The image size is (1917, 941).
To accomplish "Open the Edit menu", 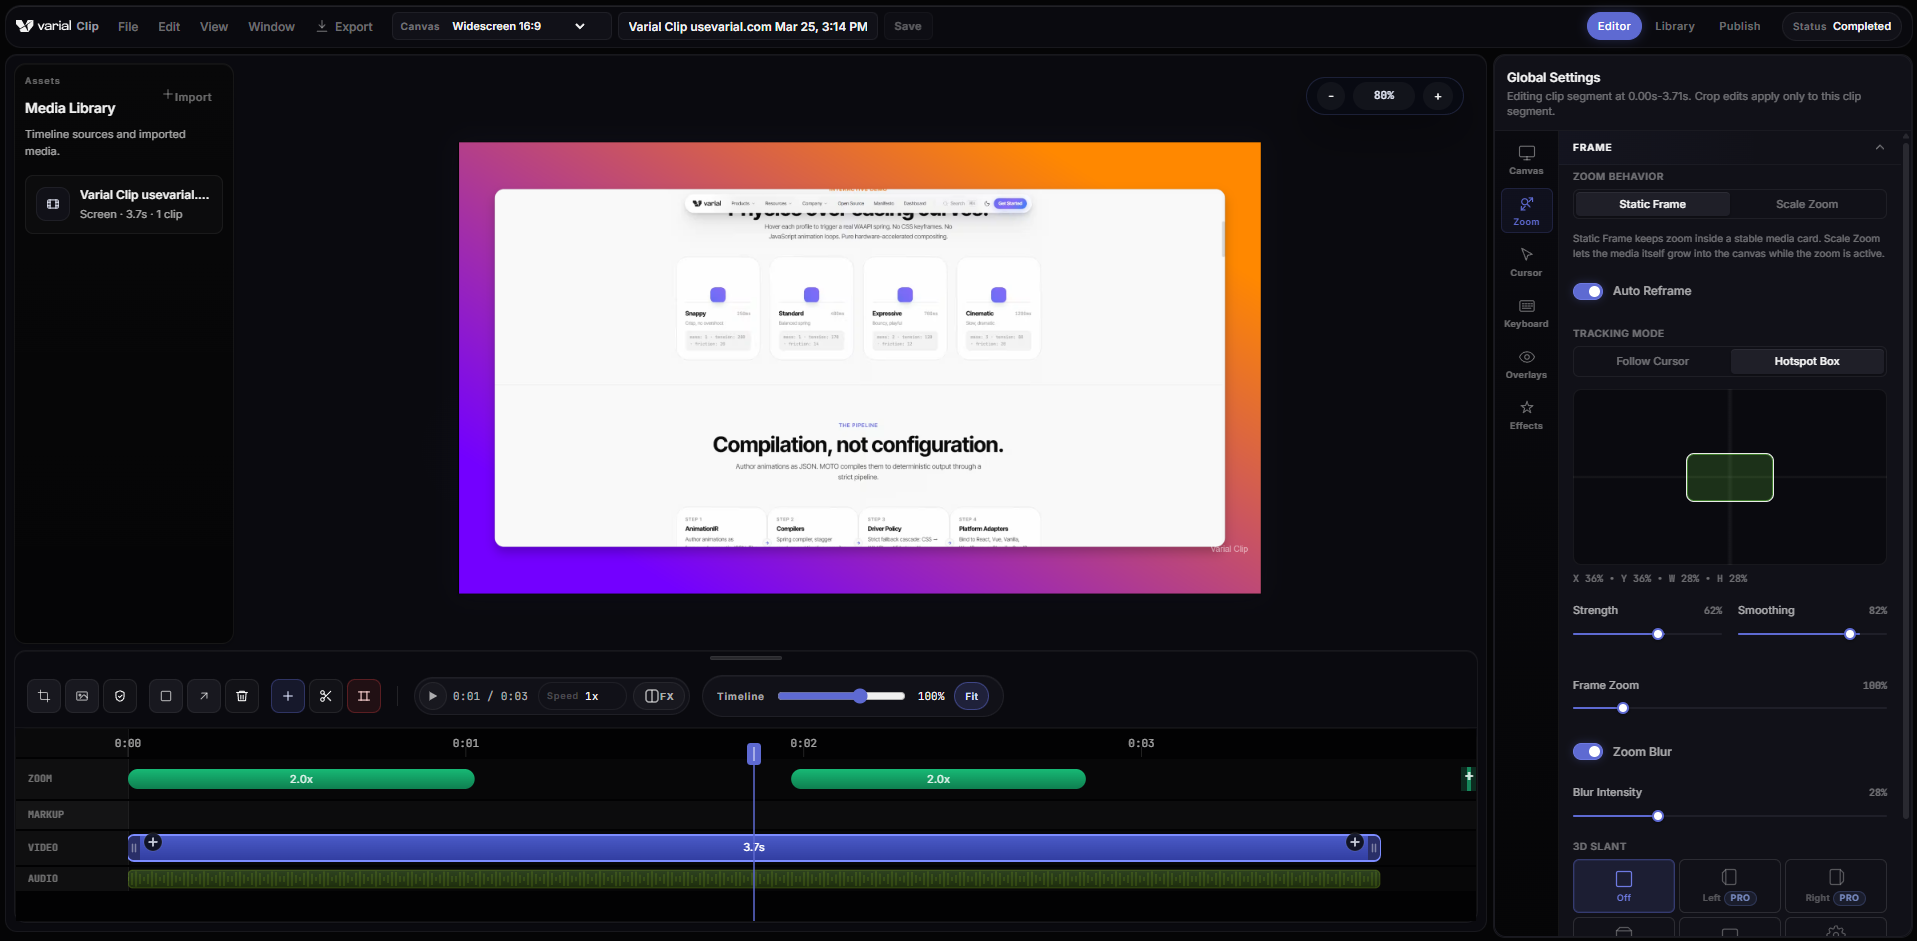I will coord(169,27).
